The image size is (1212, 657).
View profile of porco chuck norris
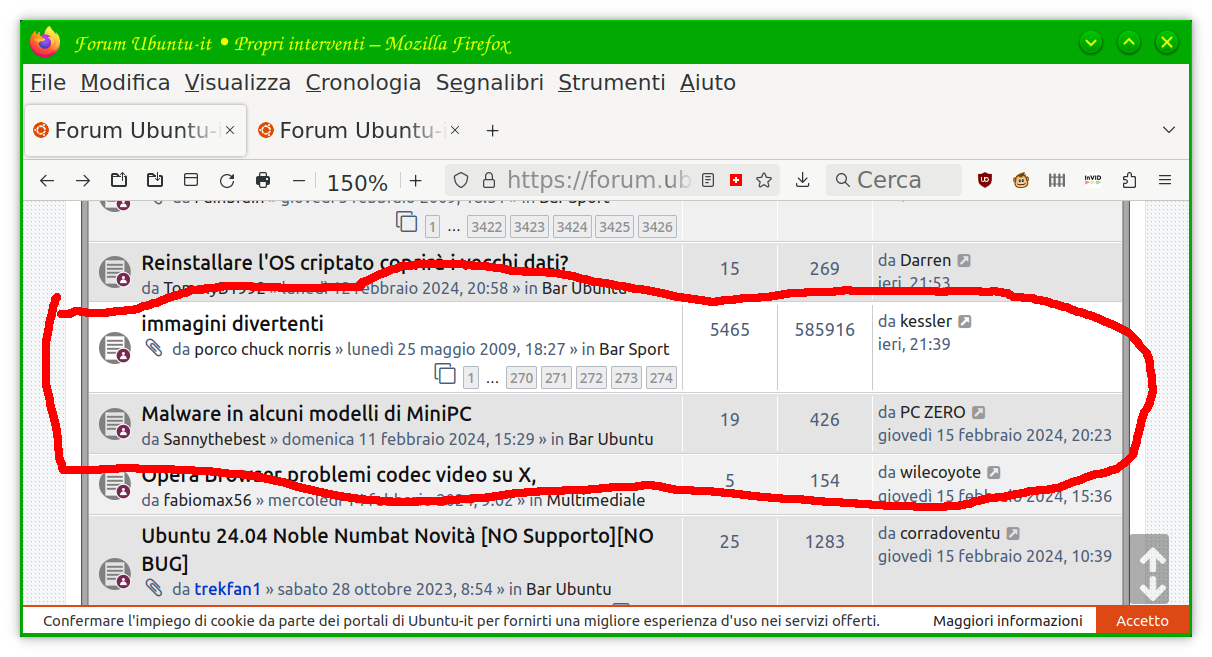262,349
